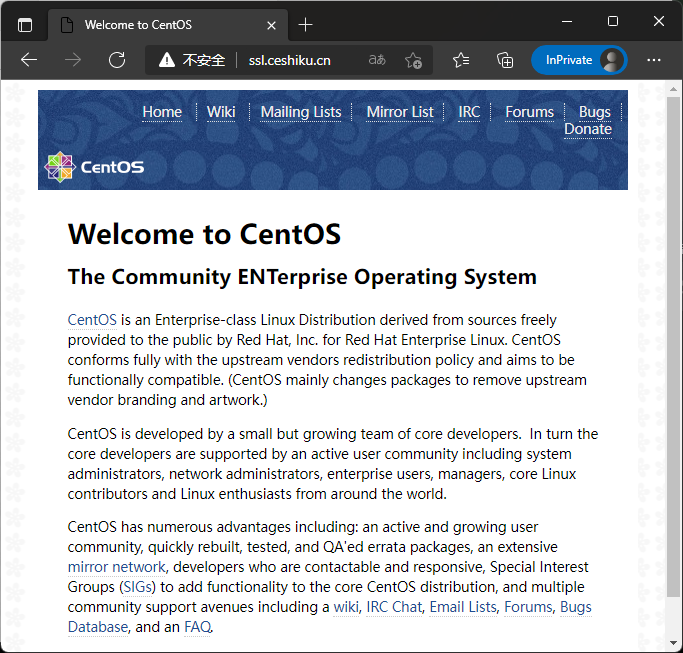Click the scrollbar up arrow

click(673, 89)
